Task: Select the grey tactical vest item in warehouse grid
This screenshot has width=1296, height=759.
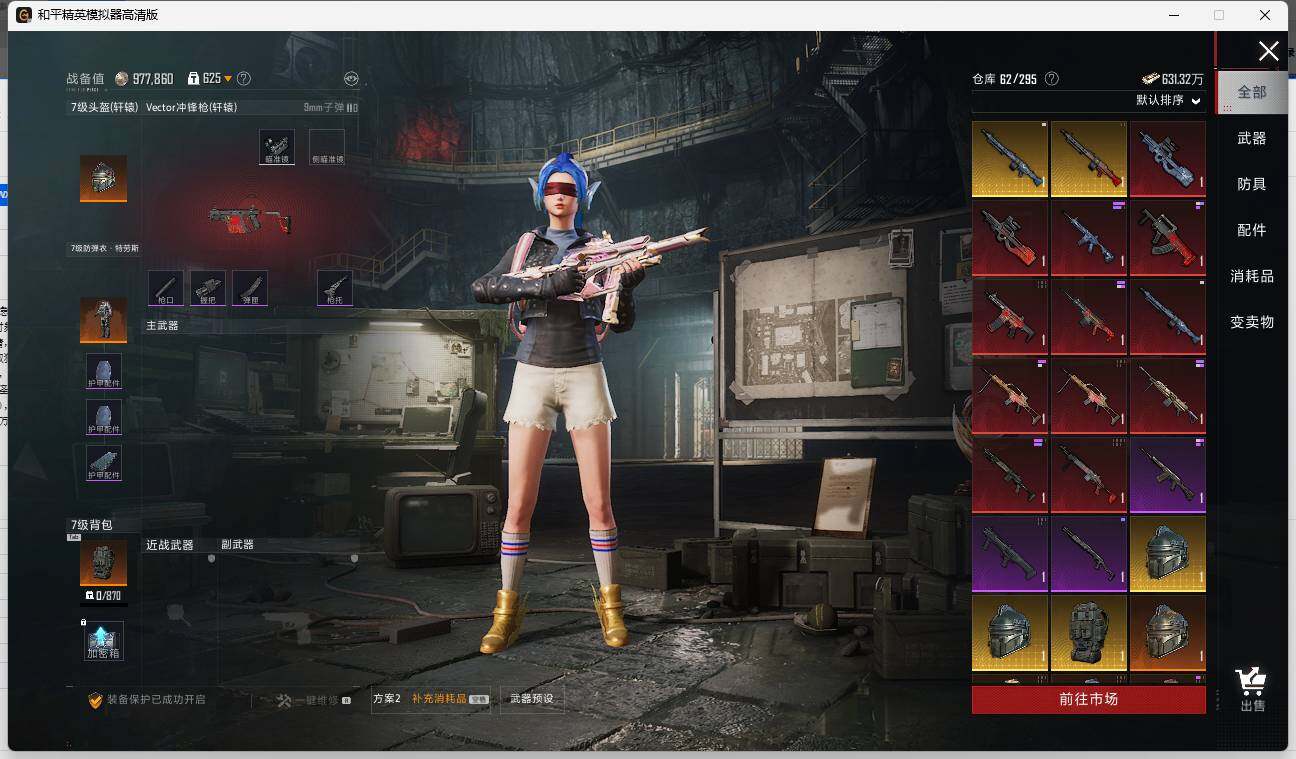Action: tap(1089, 634)
